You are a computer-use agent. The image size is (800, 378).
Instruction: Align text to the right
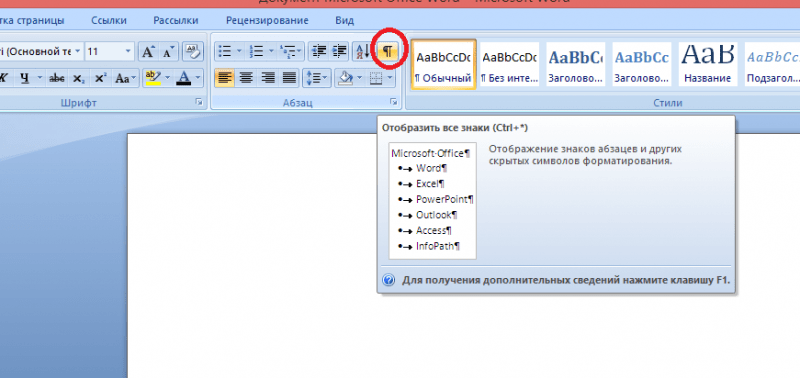267,78
